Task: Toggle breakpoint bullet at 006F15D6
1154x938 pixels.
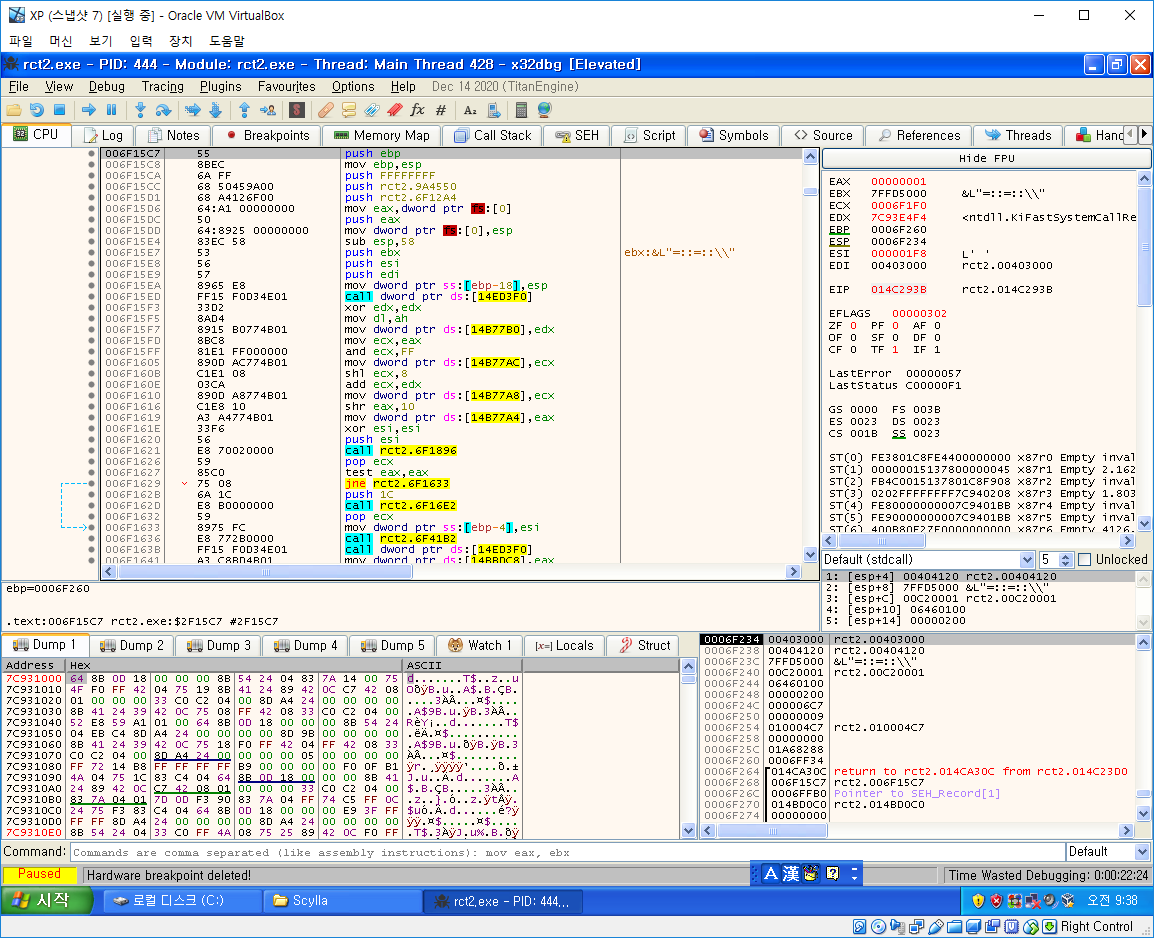Action: pos(91,209)
